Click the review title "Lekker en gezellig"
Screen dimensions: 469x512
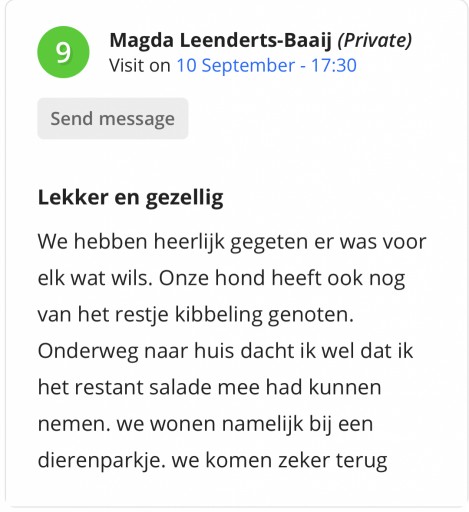coord(130,198)
